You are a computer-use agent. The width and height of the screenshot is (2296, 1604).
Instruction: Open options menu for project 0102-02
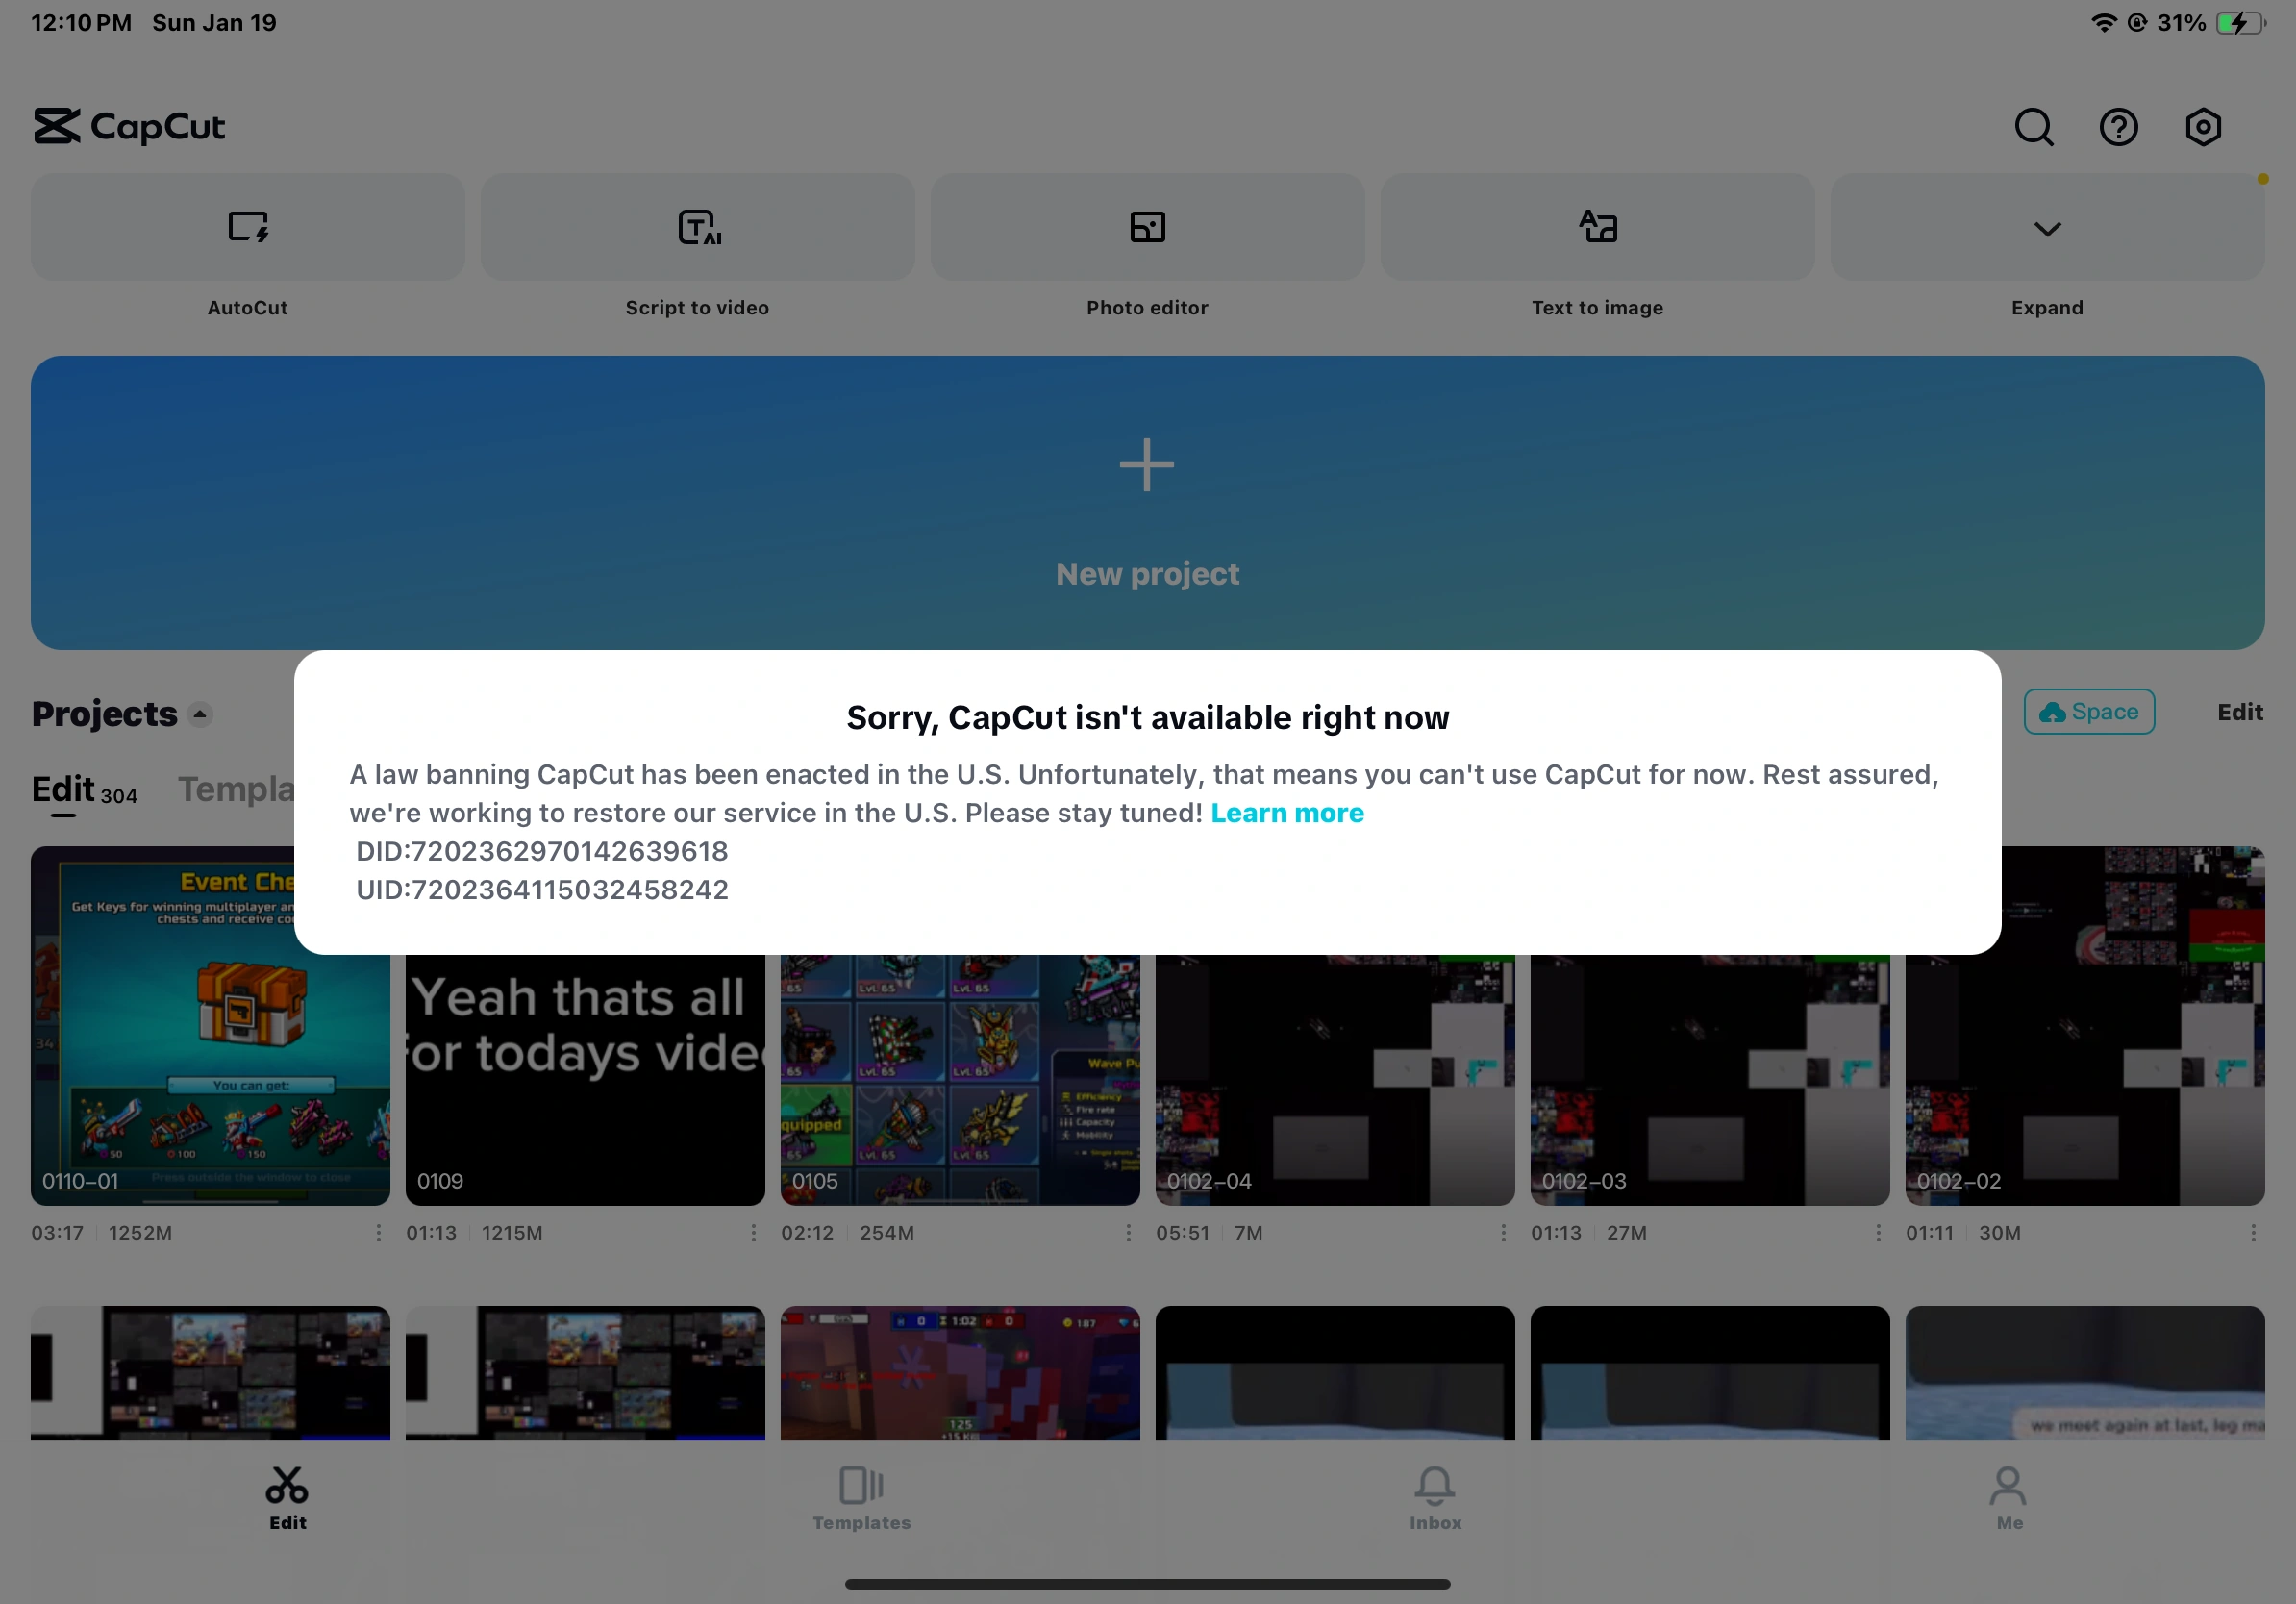point(2253,1233)
